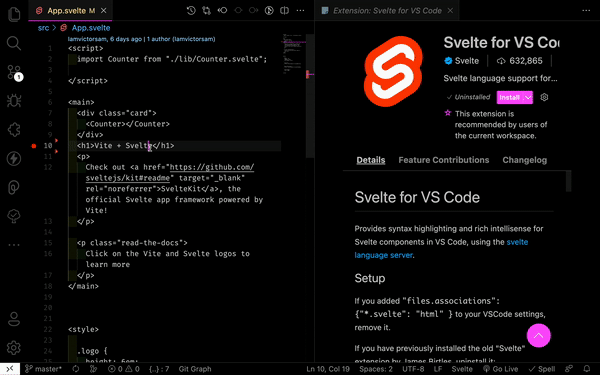Toggle the Go Live server in status bar
600x375 pixels.
[501, 369]
